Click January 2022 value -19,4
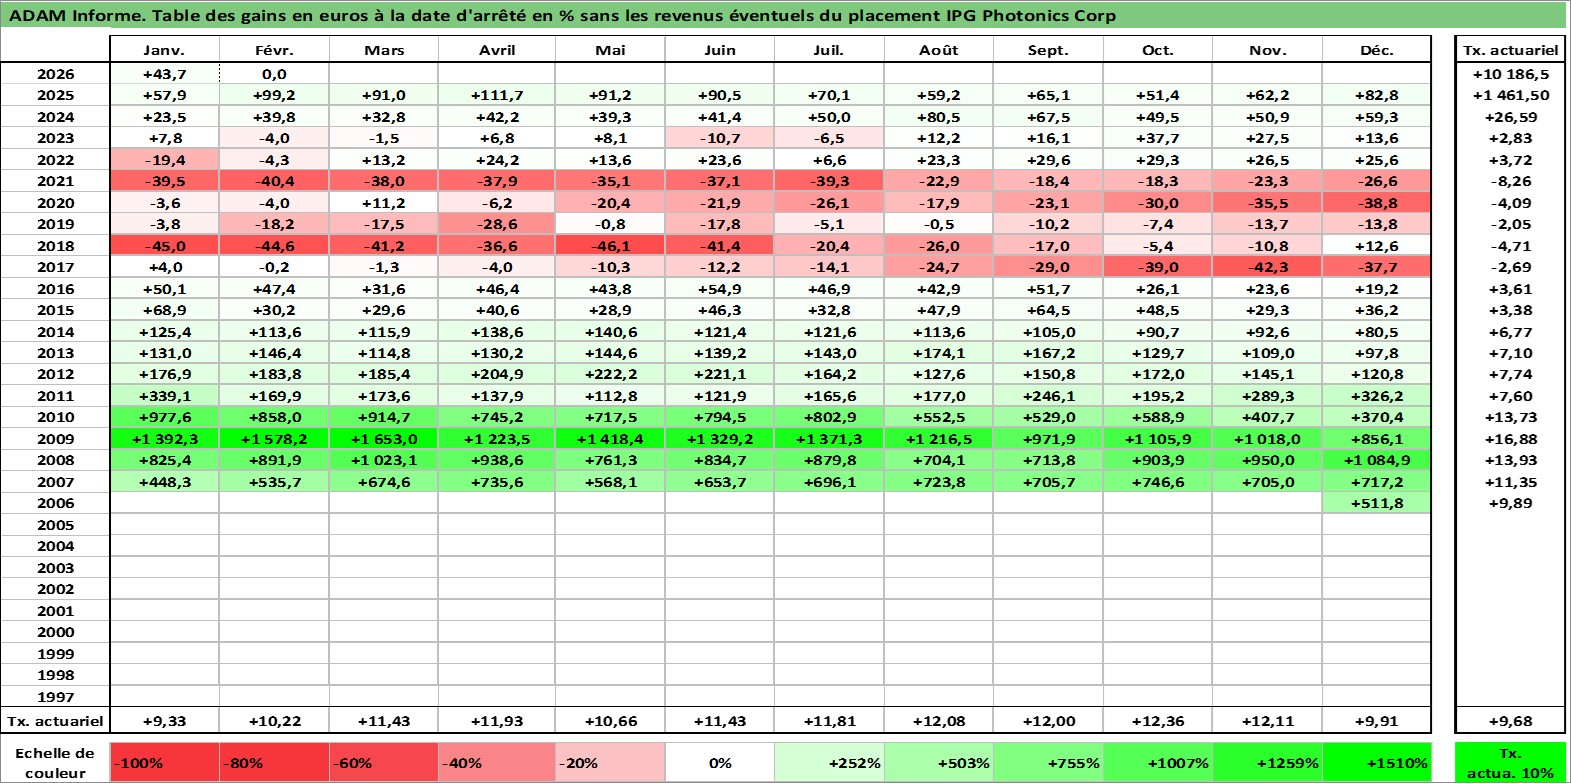Screen dimensions: 1571x783 pyautogui.click(x=164, y=160)
